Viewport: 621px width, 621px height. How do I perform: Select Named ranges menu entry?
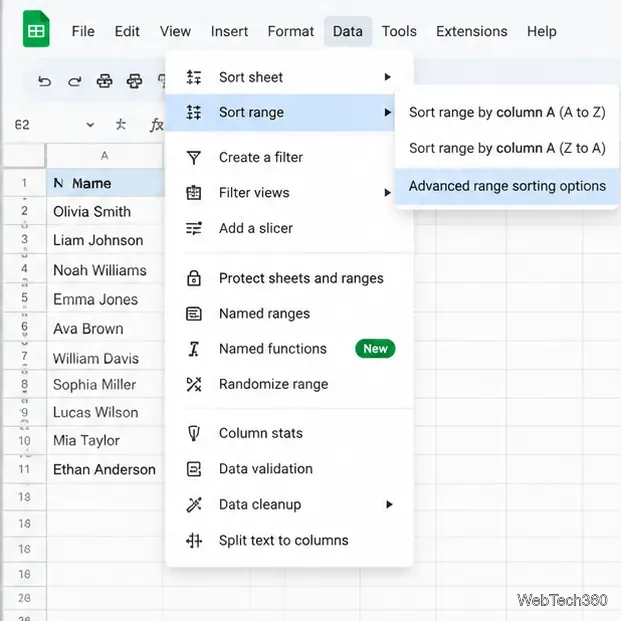coord(290,314)
